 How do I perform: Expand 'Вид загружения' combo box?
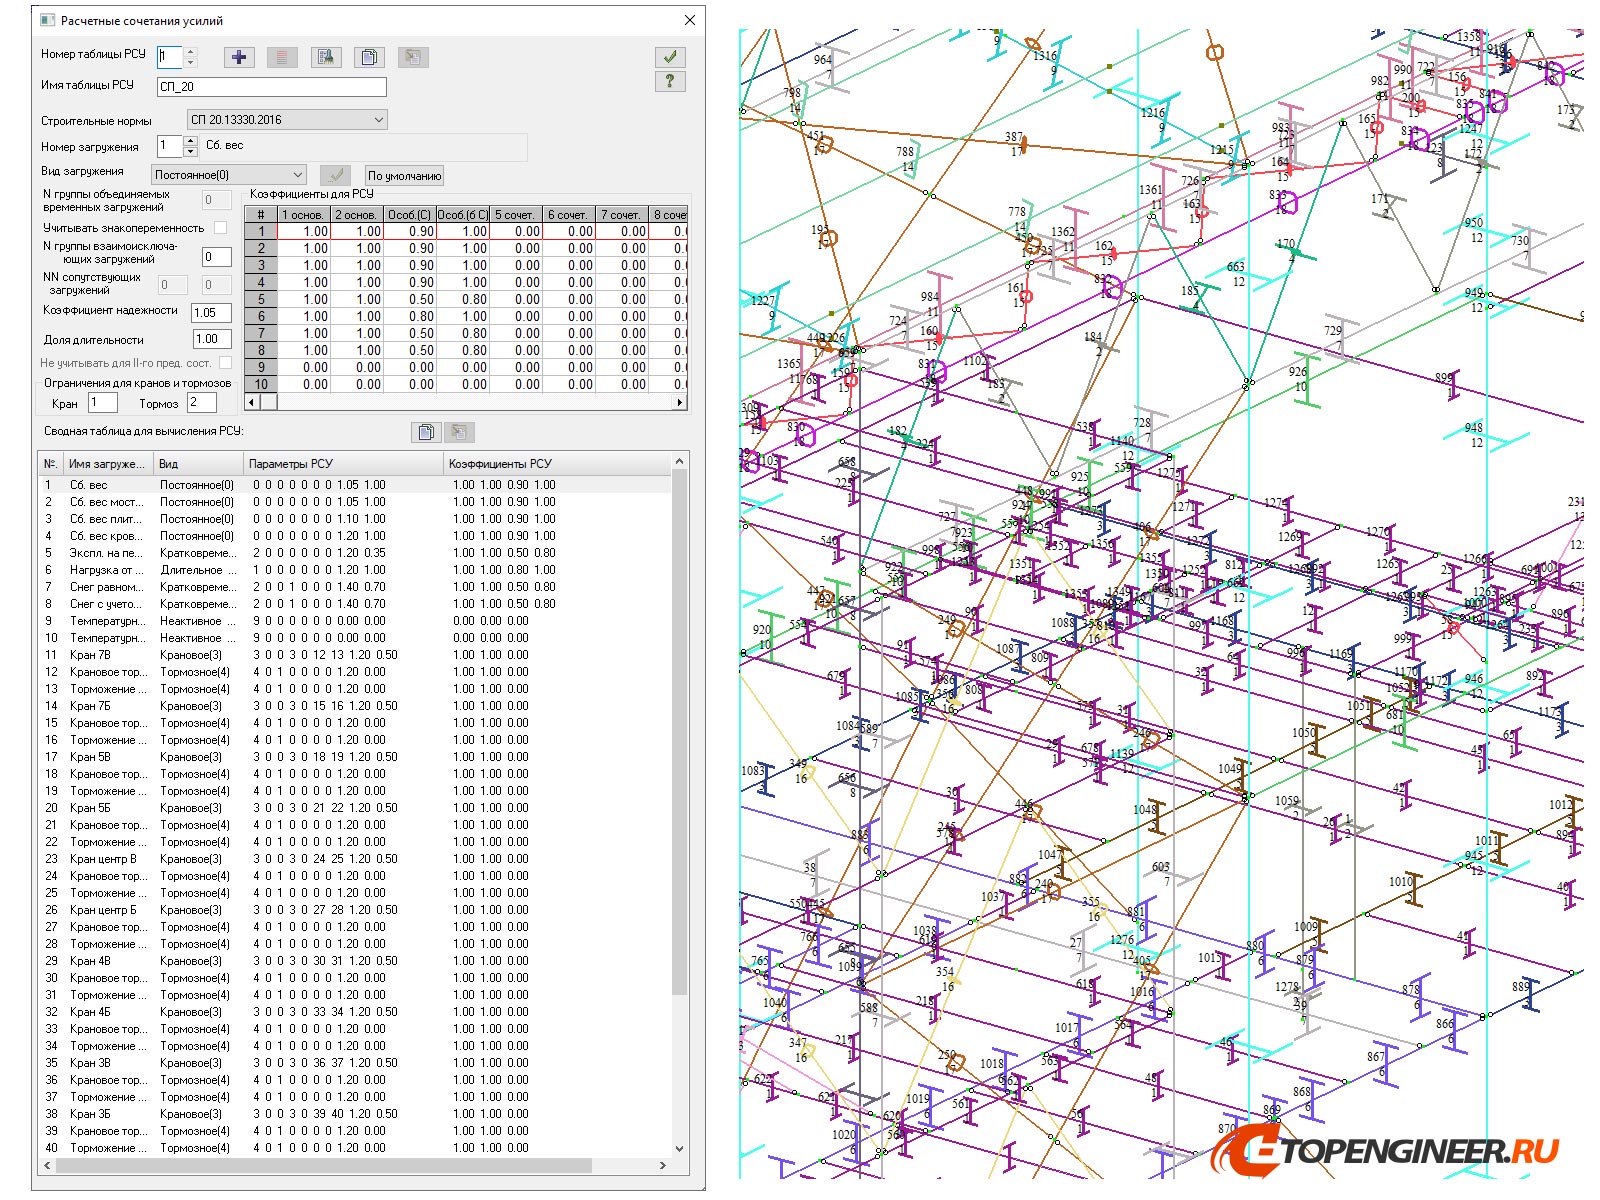pyautogui.click(x=298, y=174)
